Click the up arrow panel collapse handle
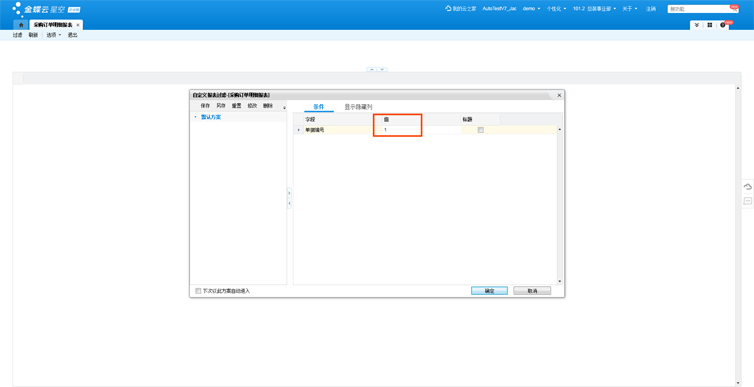Viewport: 754px width, 387px height. click(x=371, y=69)
